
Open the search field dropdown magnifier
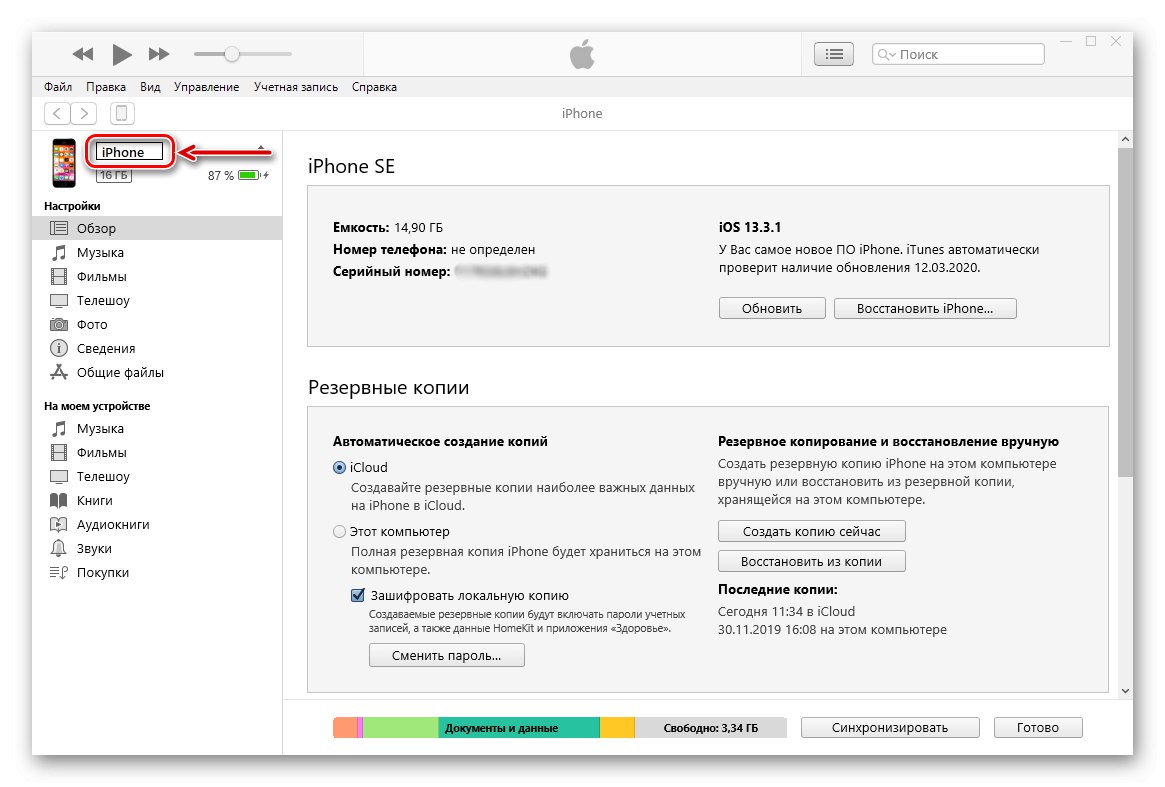coord(887,55)
